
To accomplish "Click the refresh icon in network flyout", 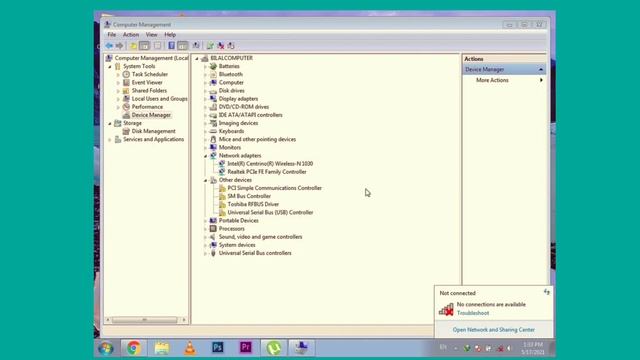I will 547,292.
